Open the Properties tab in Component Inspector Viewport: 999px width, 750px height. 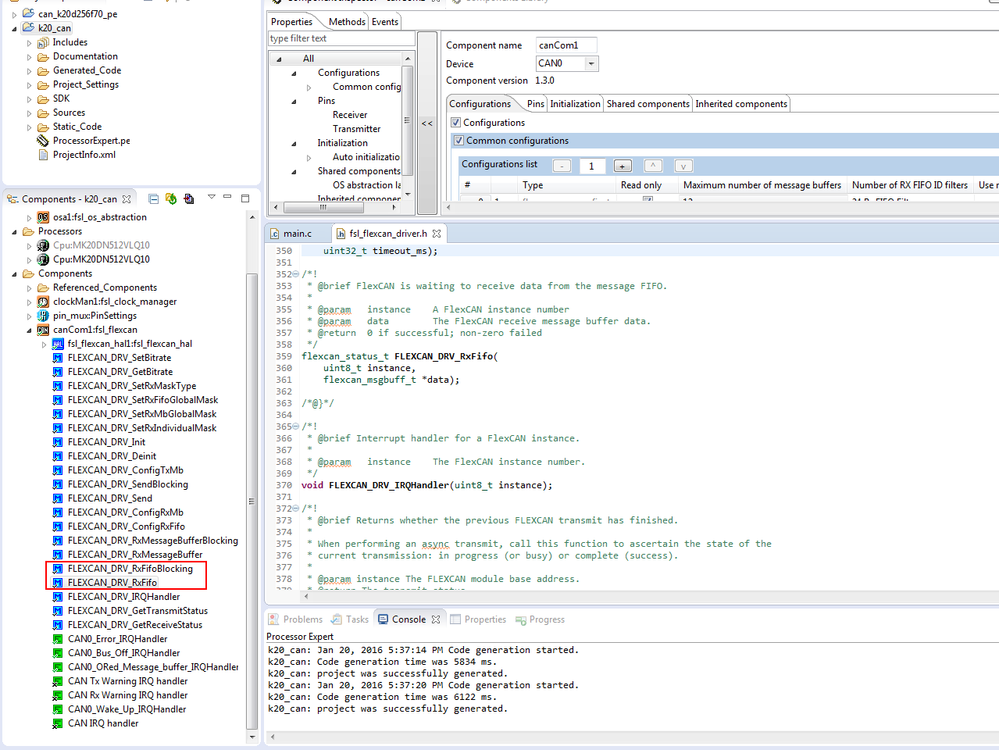(292, 22)
